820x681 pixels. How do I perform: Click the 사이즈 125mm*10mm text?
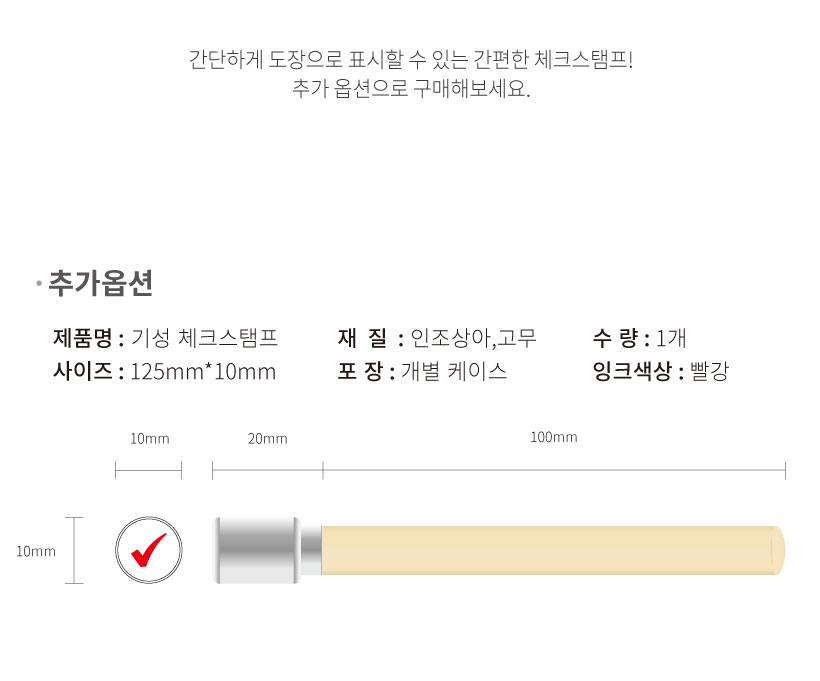tap(164, 371)
